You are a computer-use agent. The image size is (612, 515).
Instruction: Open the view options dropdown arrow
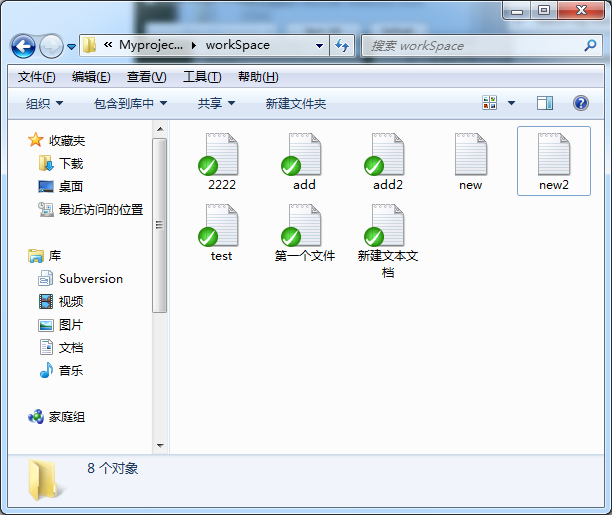tap(511, 103)
